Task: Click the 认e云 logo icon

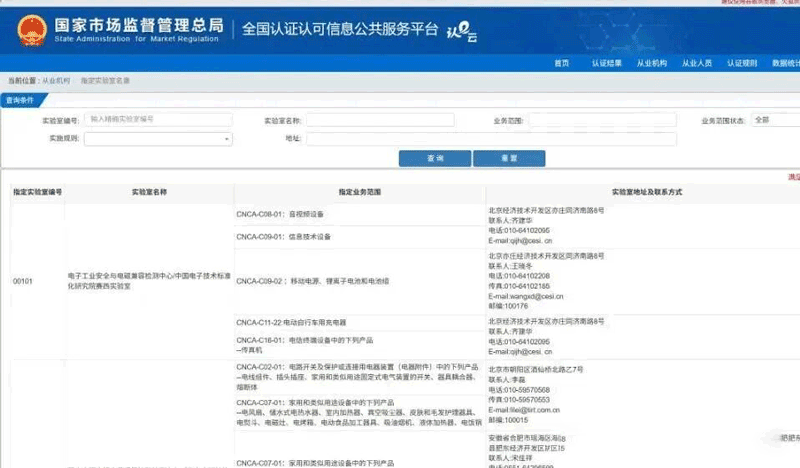Action: coord(462,31)
